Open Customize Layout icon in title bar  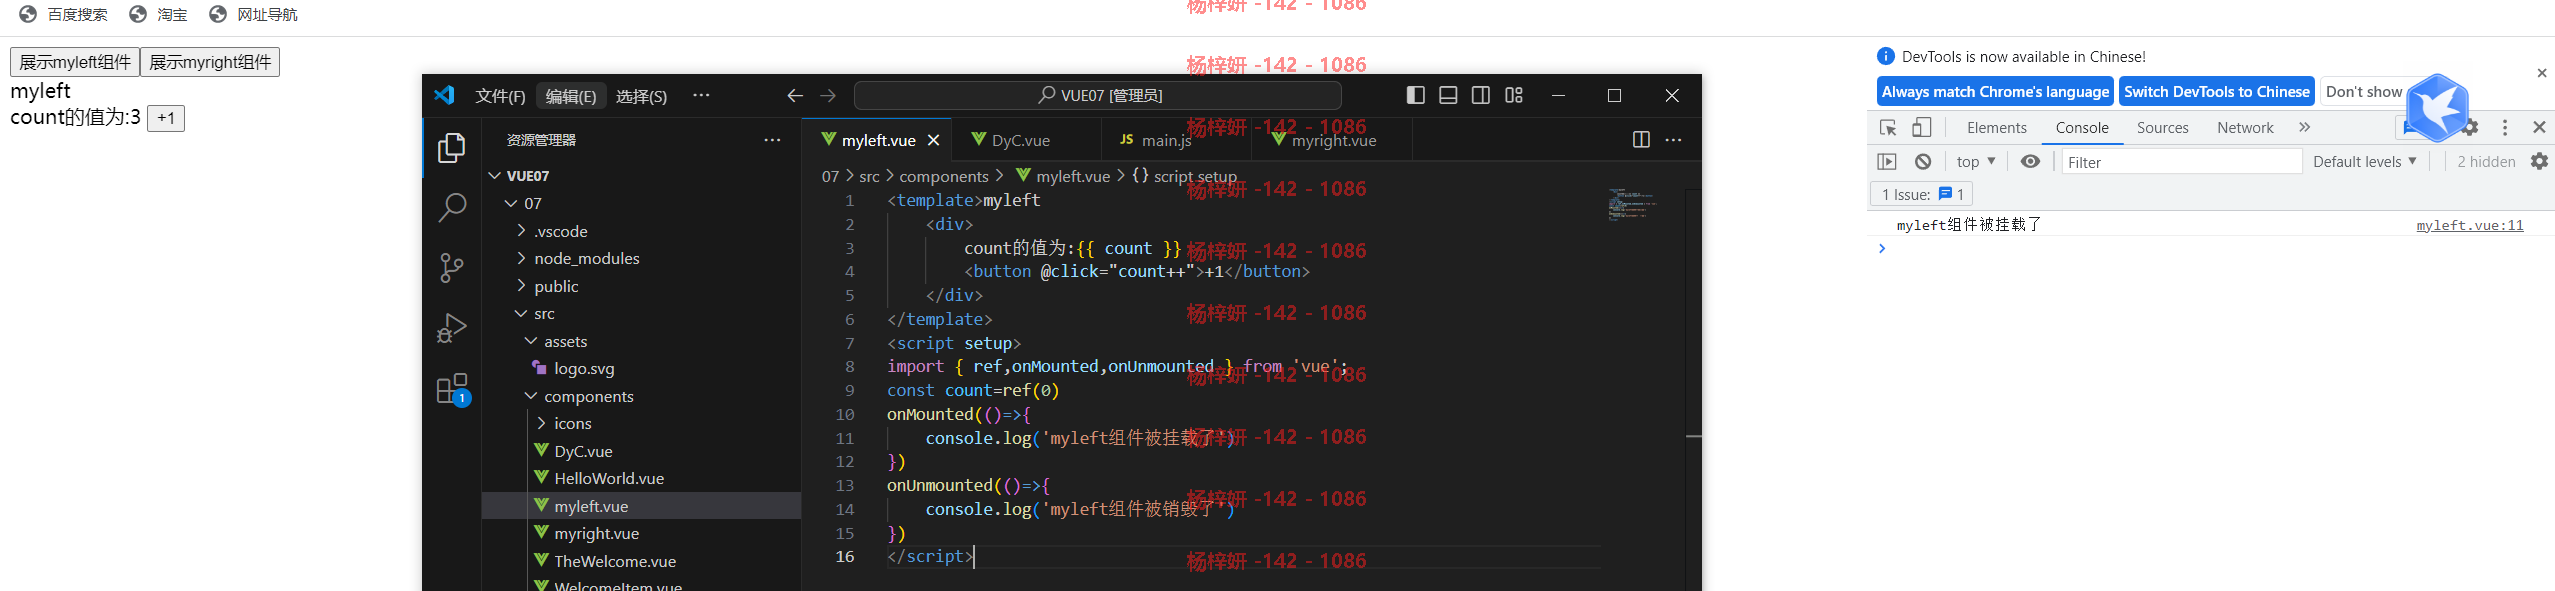[1514, 95]
